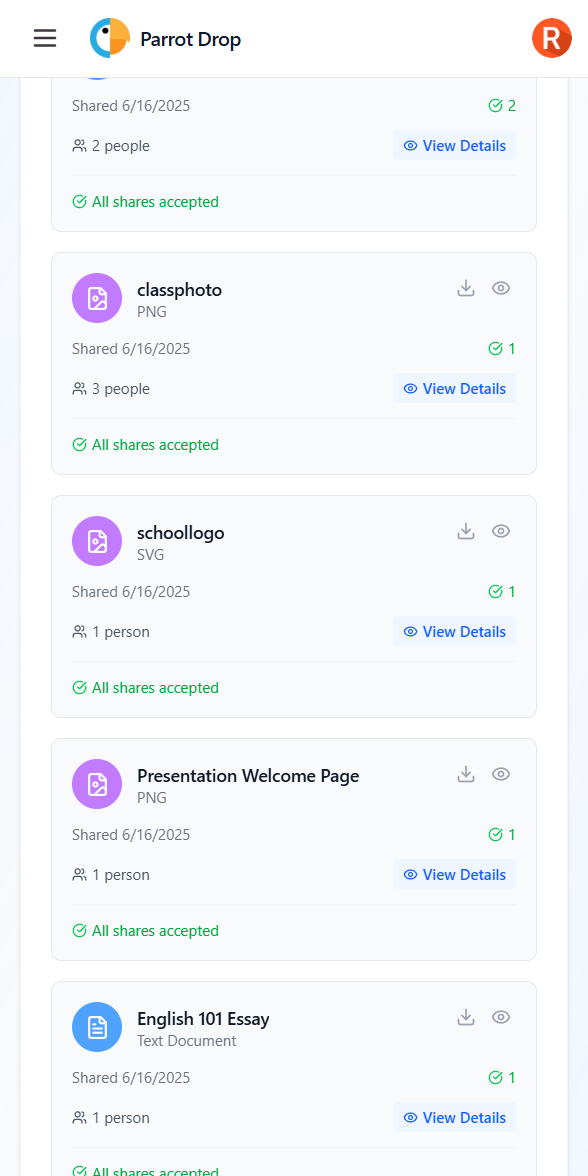This screenshot has width=588, height=1176.
Task: Click the 3 people recipients label
Action: [110, 388]
